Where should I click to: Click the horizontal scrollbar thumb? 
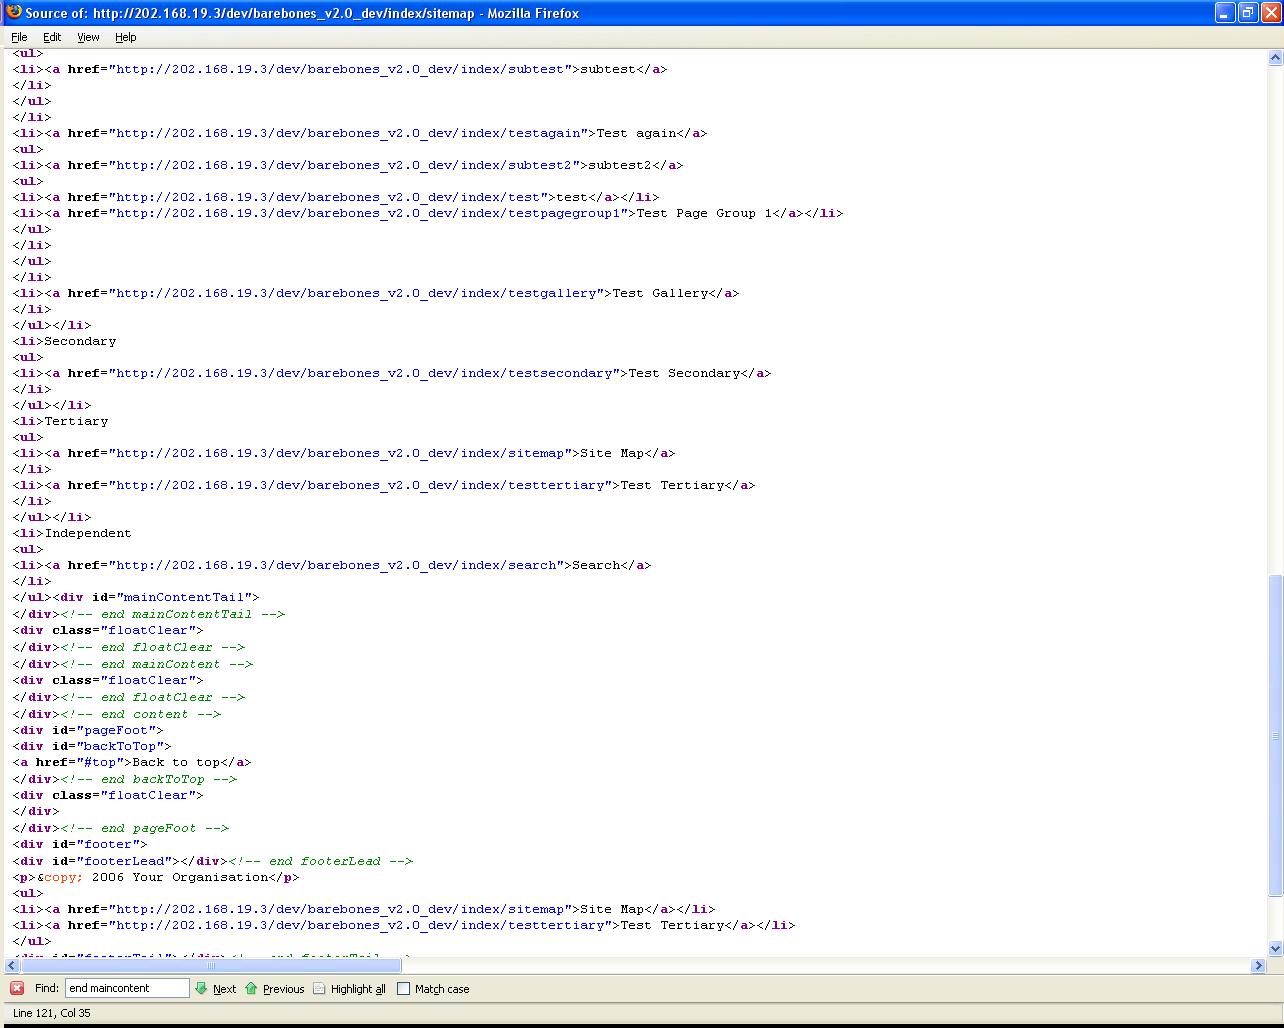[211, 965]
